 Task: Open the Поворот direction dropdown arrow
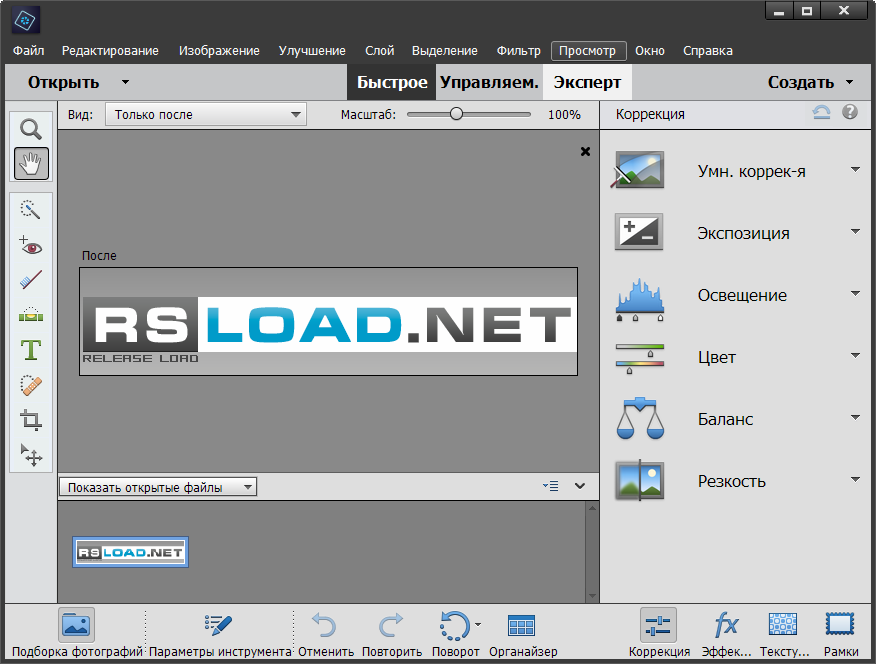pos(478,624)
